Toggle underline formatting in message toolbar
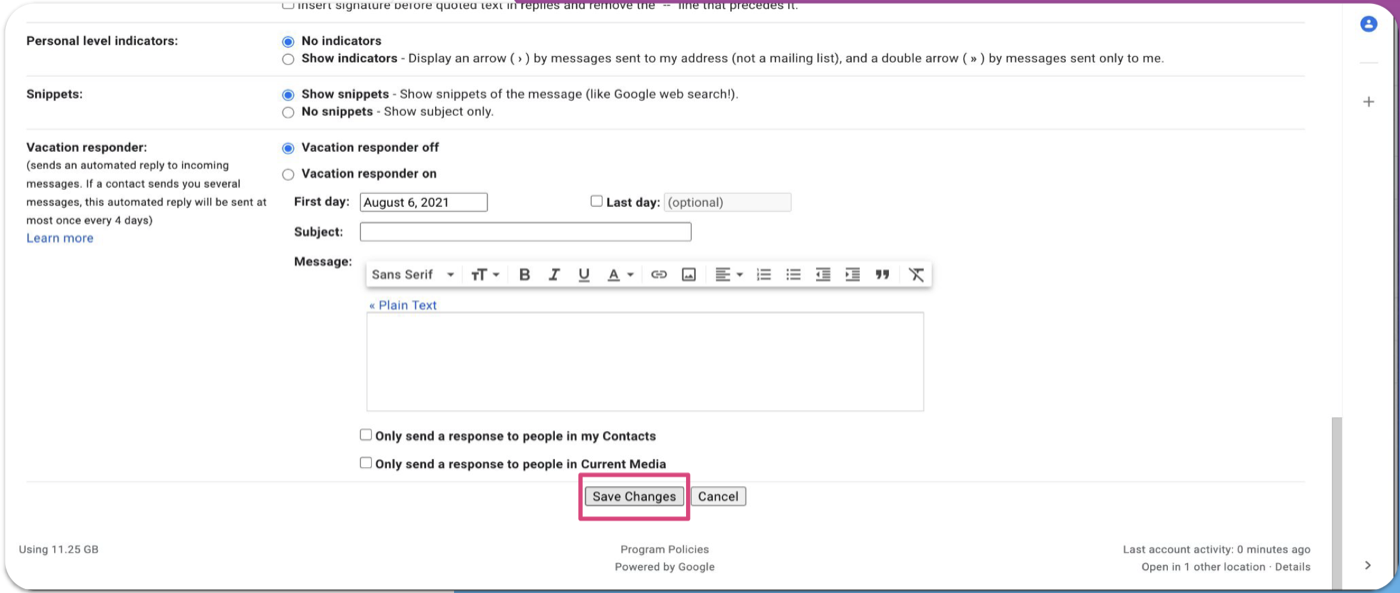The height and width of the screenshot is (593, 1400). coord(584,275)
